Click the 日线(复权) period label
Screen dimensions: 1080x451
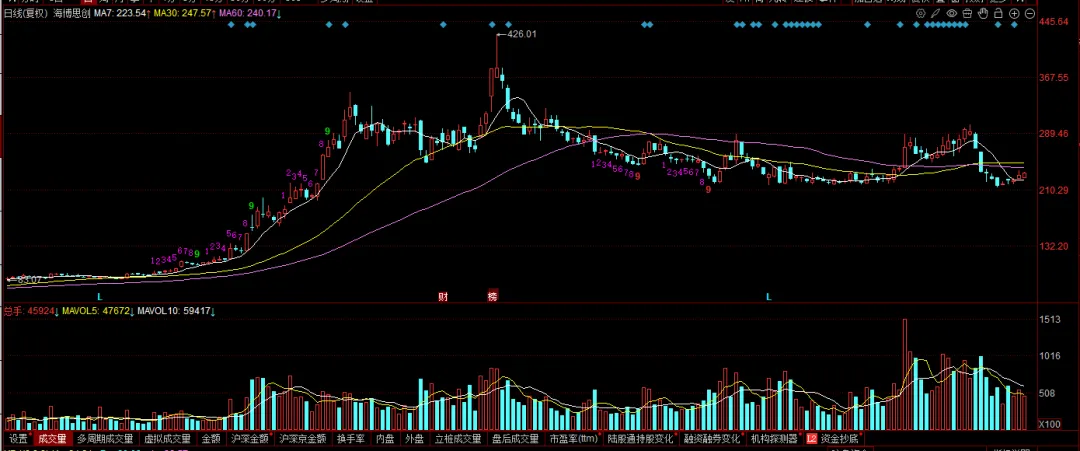tap(27, 13)
